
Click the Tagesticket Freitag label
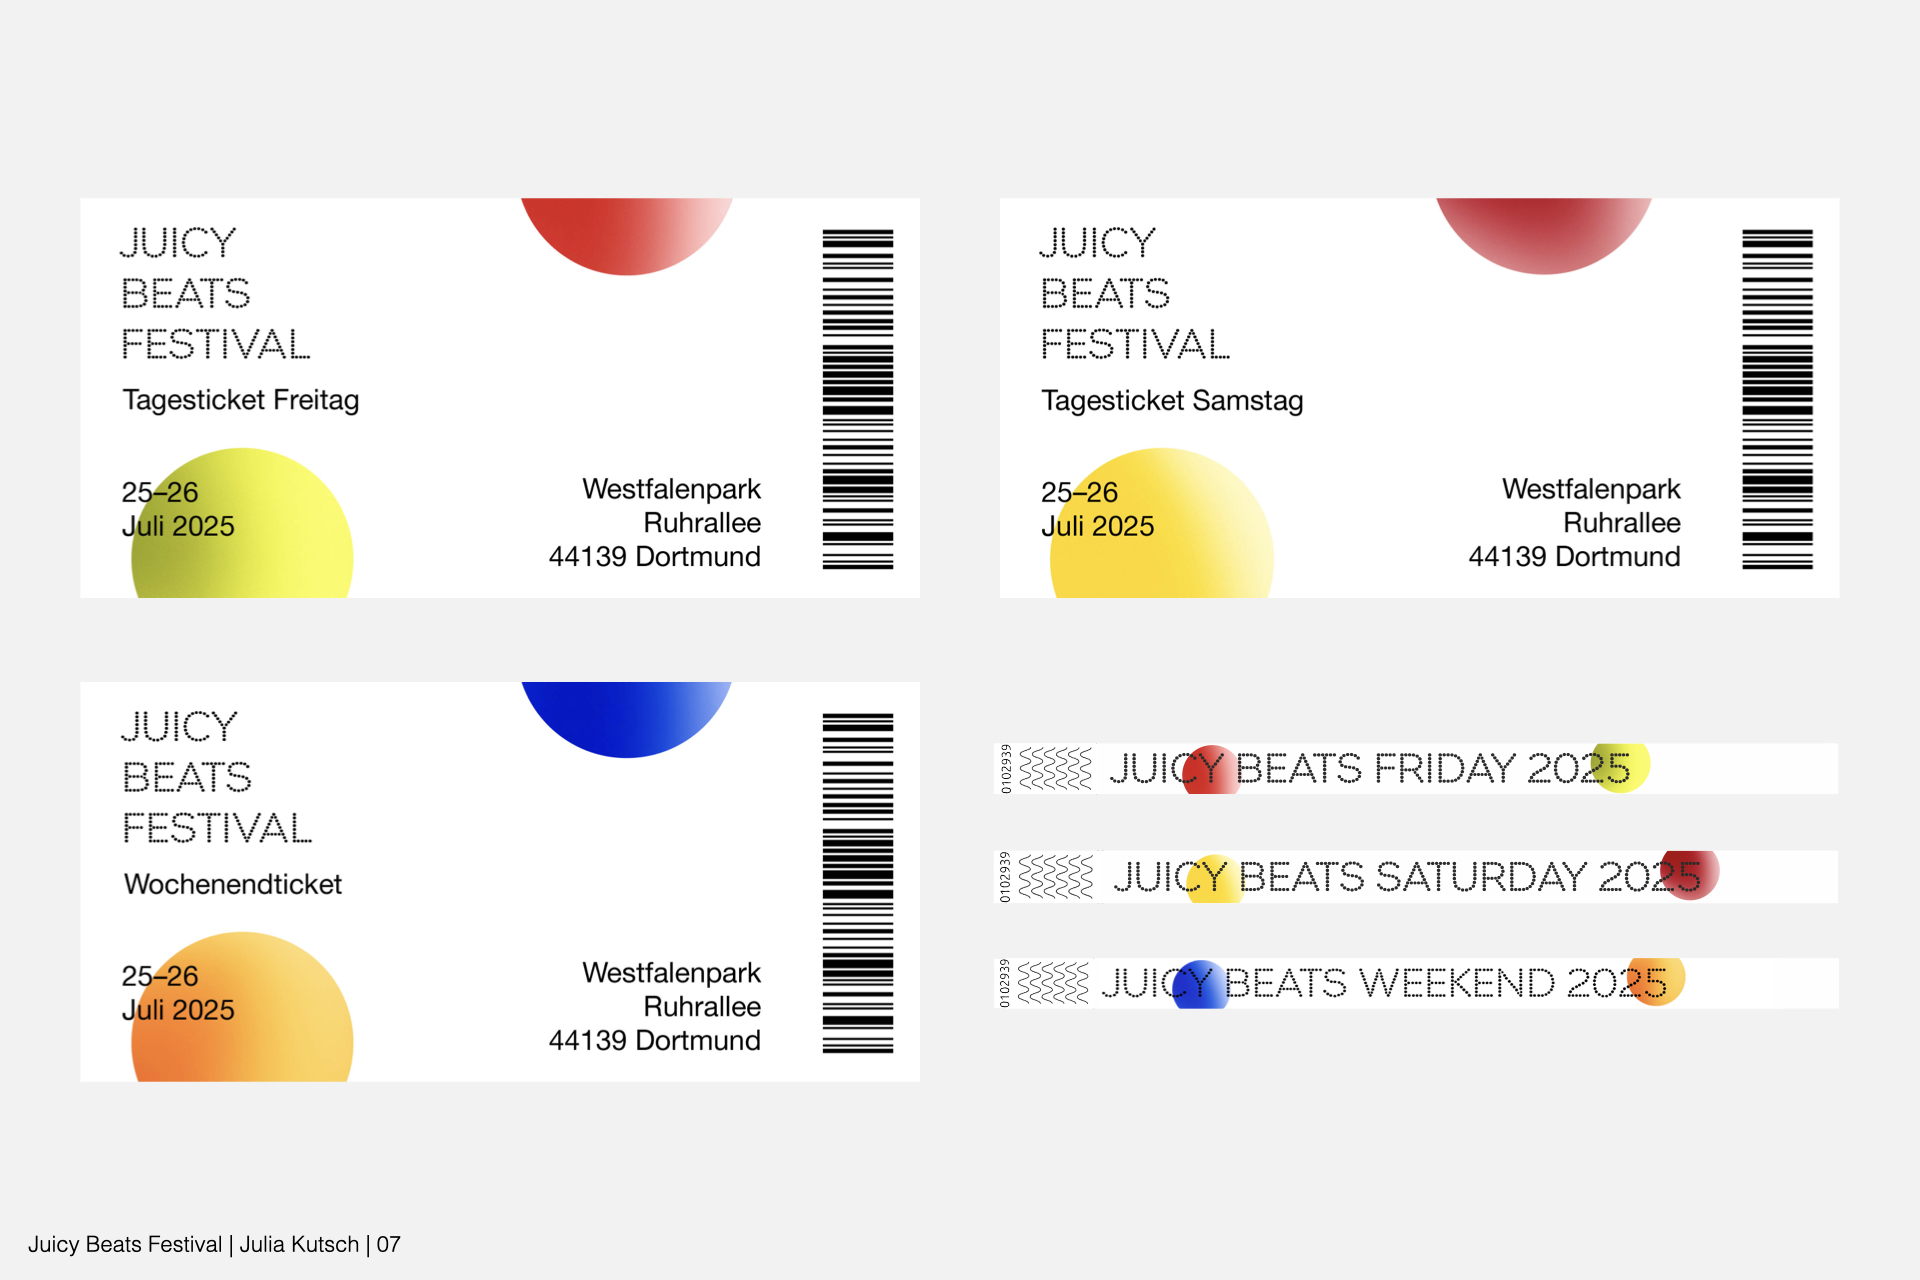(x=241, y=400)
